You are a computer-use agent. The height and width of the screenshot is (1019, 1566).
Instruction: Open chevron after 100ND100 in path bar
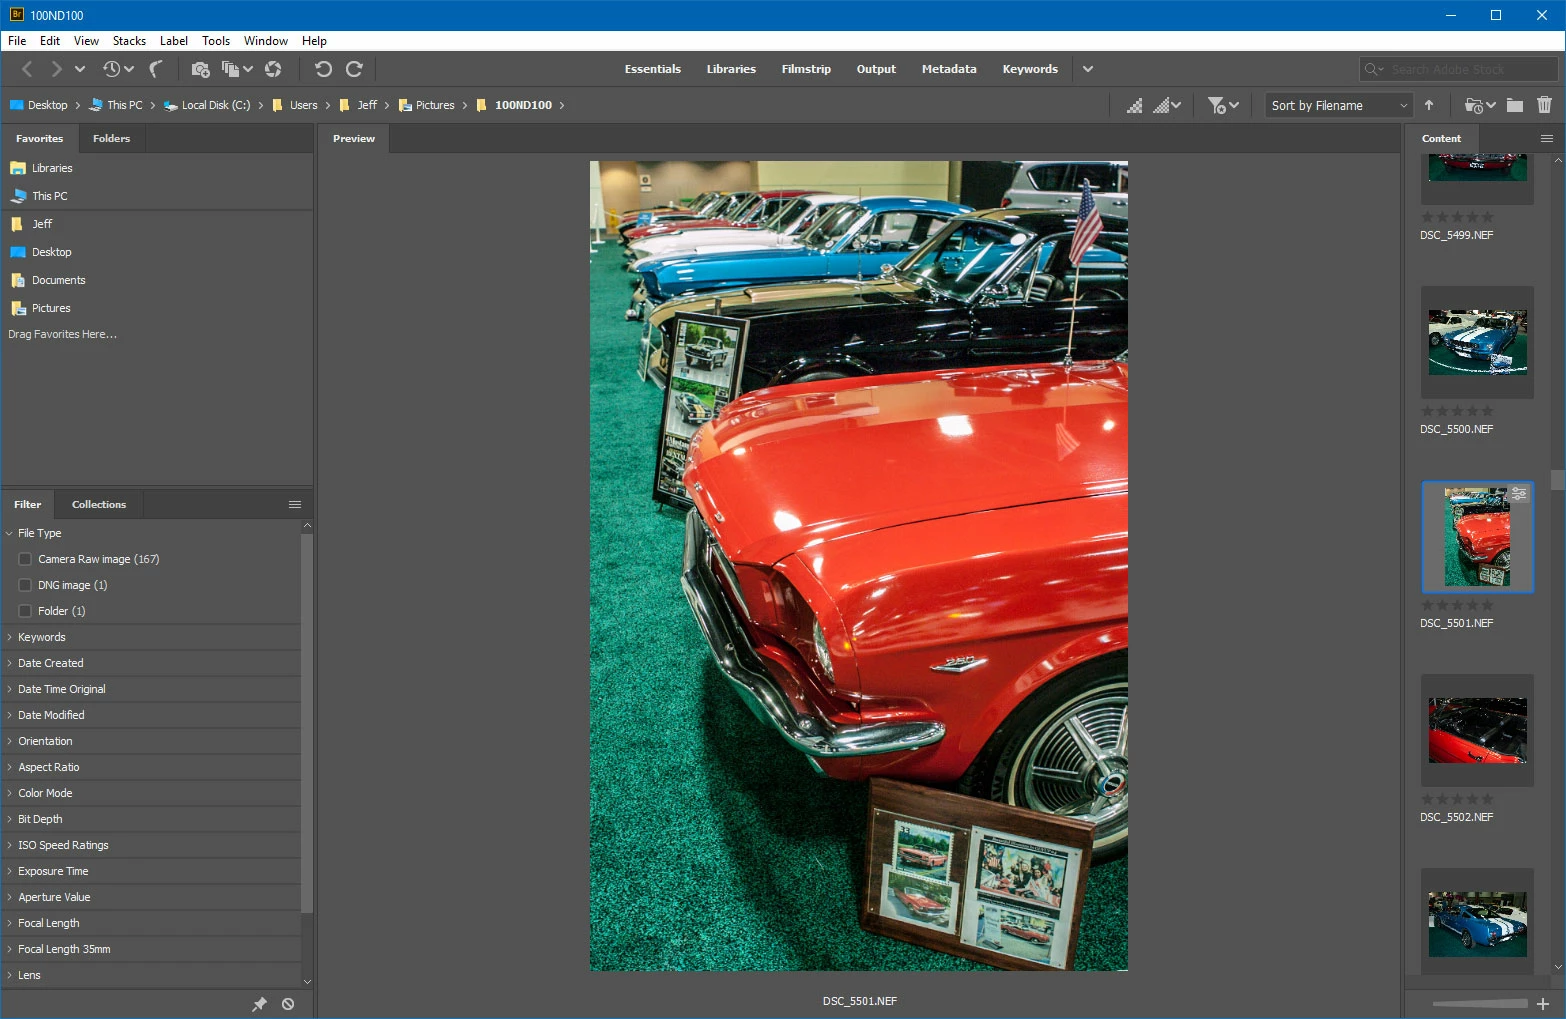[x=562, y=105]
